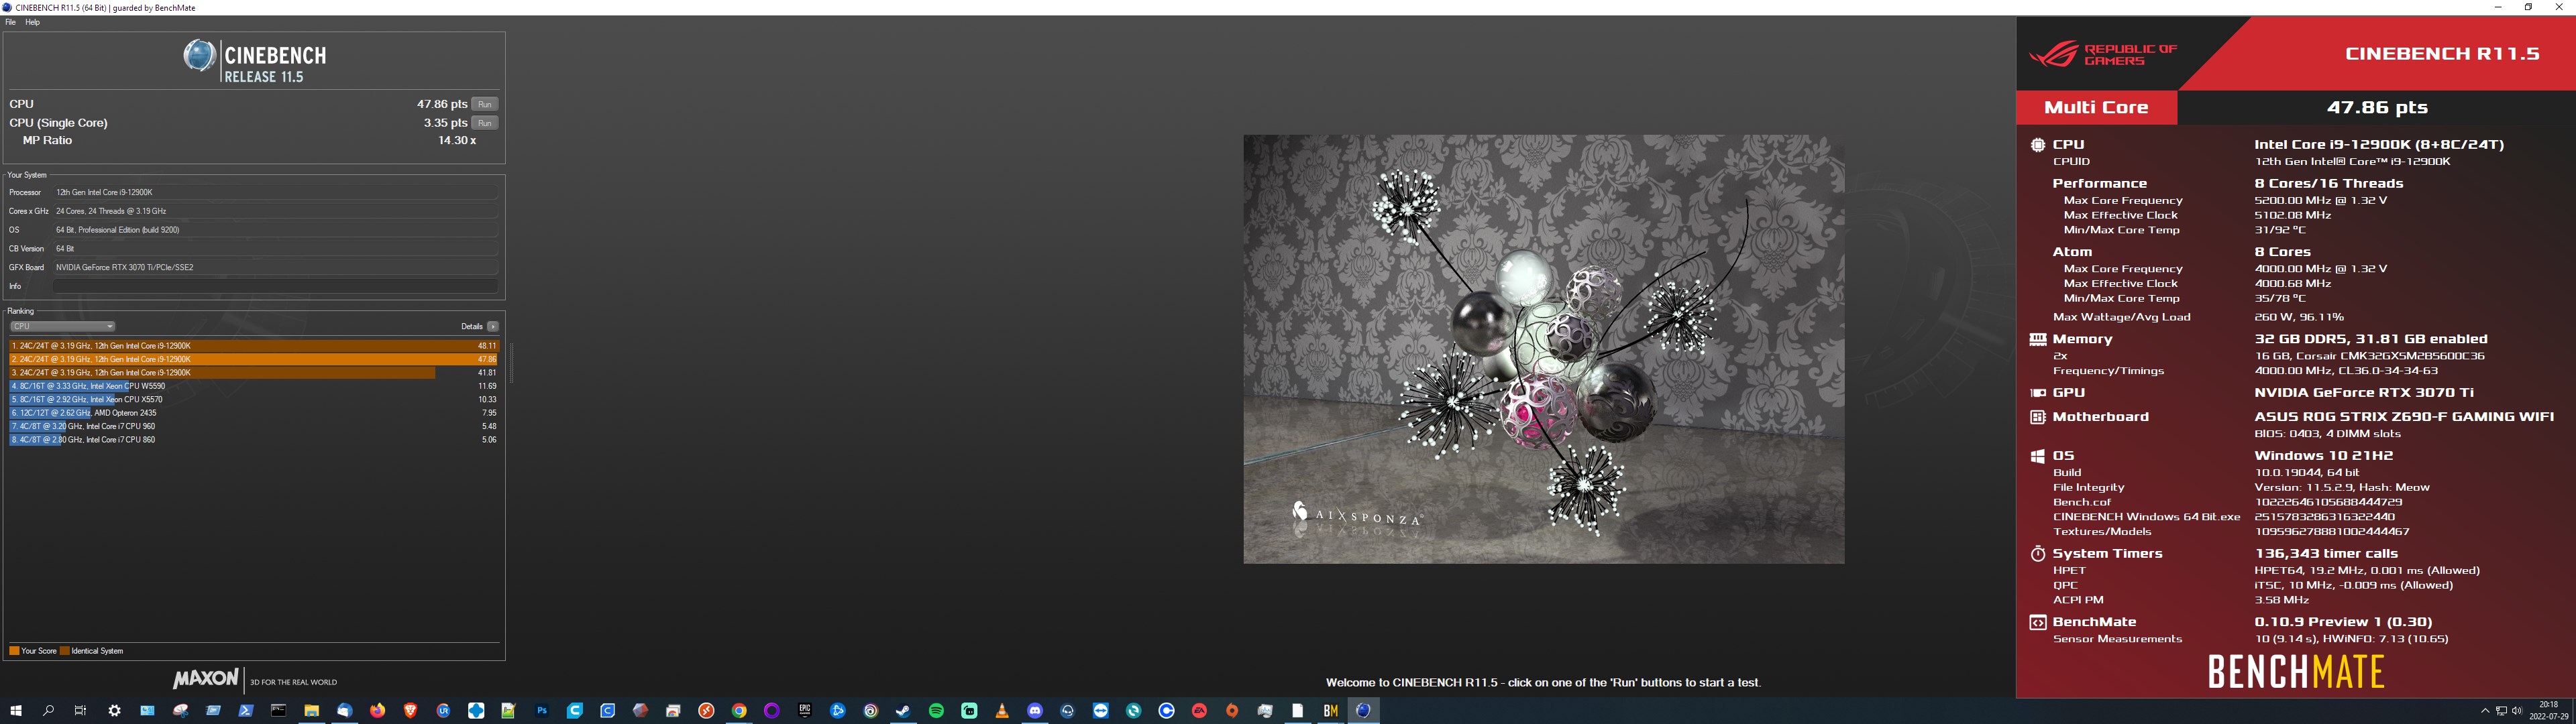Click the Memory icon in BenchMate panel

pyautogui.click(x=2037, y=339)
